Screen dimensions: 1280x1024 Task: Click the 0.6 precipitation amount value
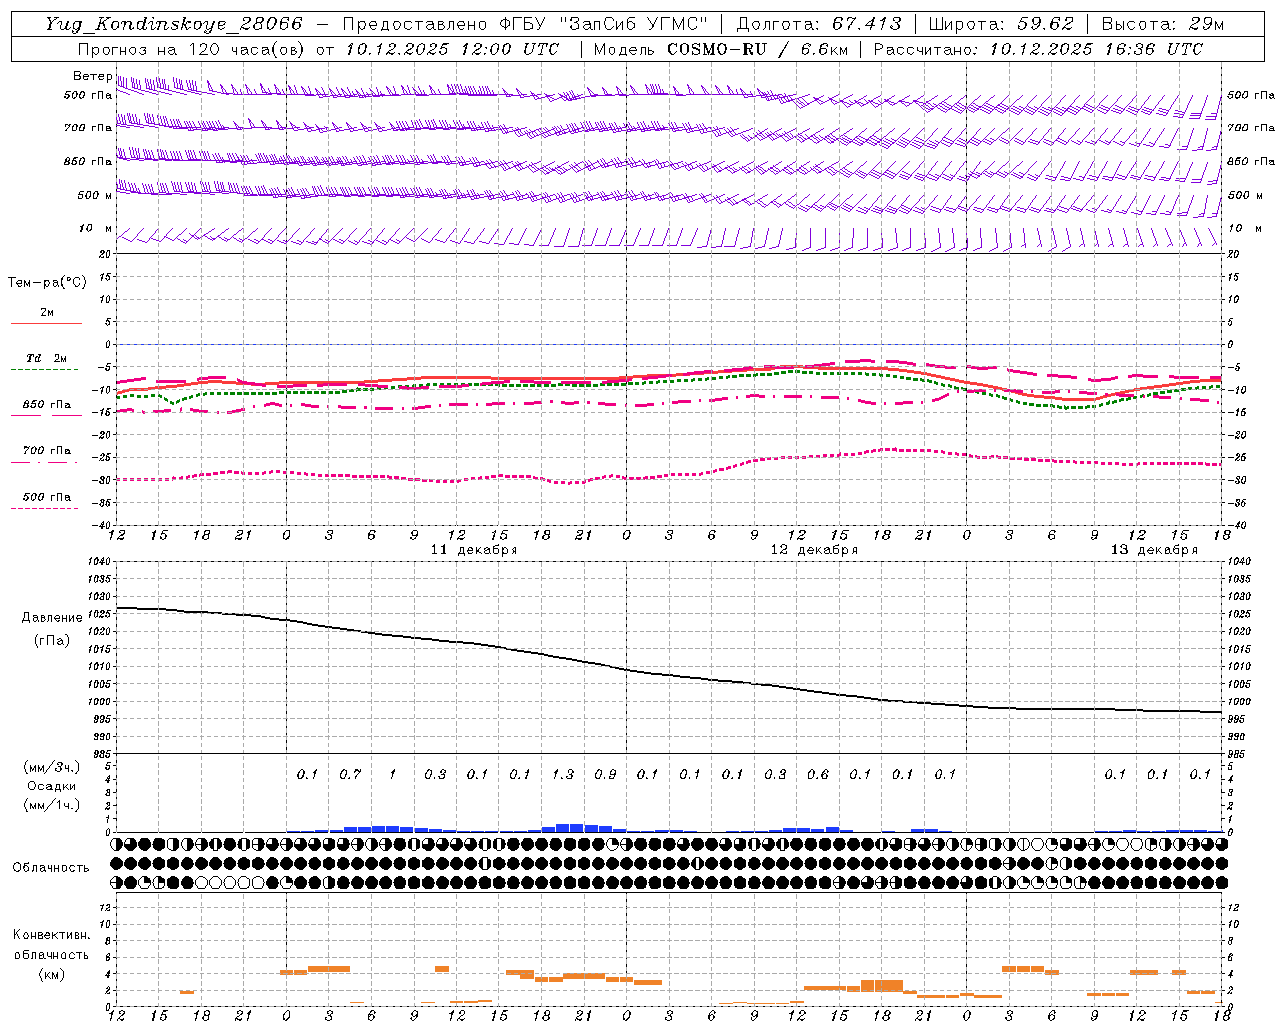818,774
